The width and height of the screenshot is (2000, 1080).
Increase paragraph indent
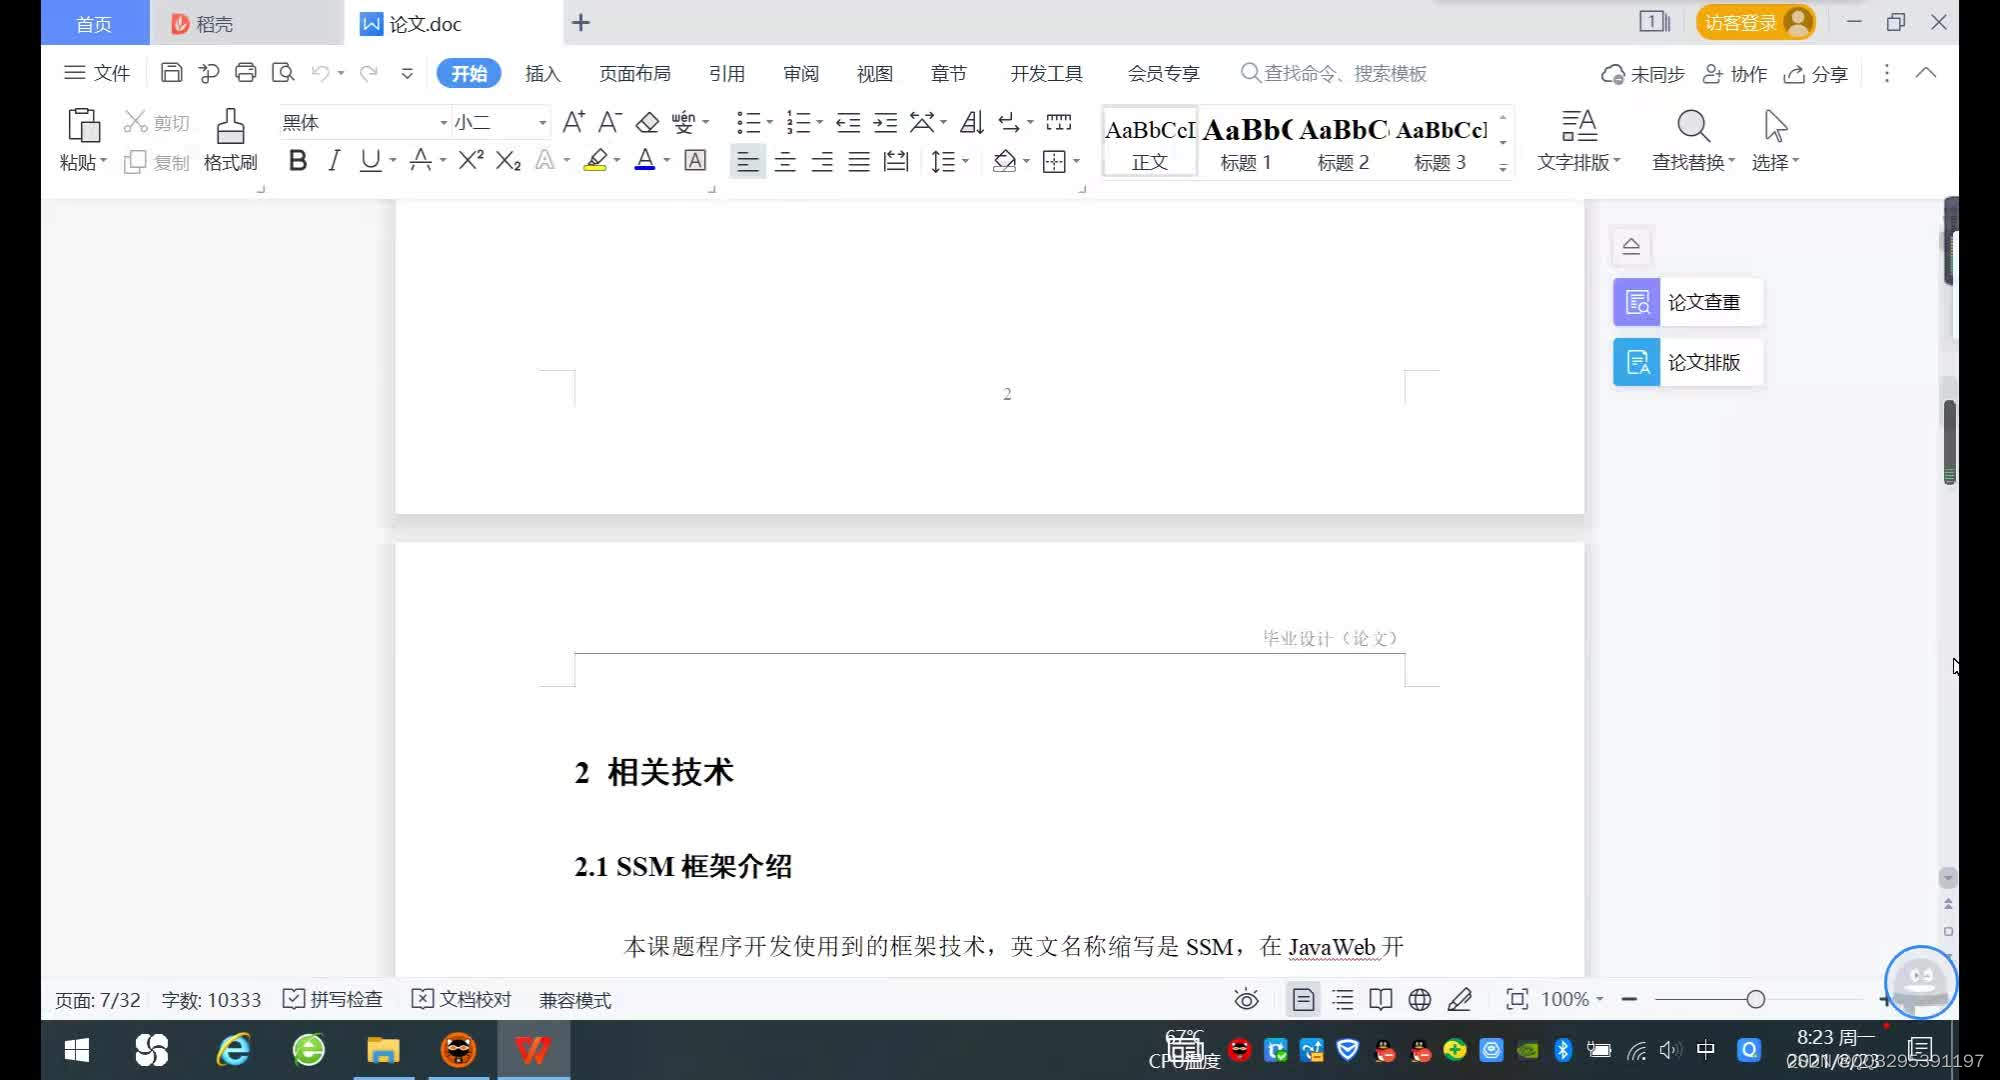(x=885, y=122)
